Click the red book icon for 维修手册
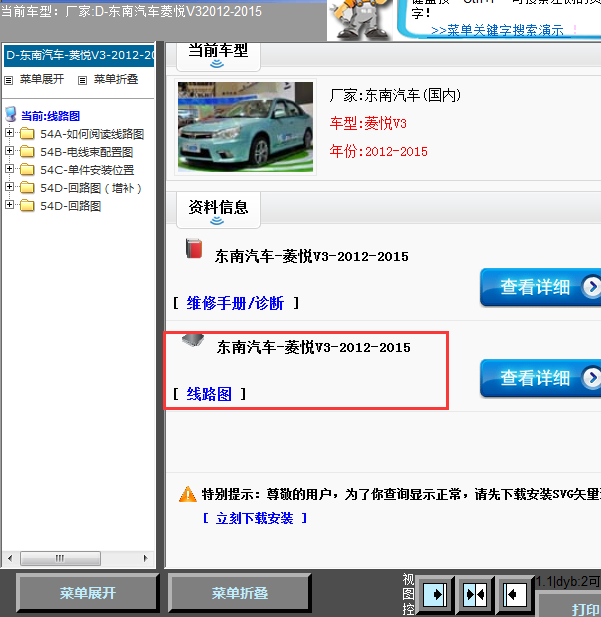601x617 pixels. (x=194, y=248)
